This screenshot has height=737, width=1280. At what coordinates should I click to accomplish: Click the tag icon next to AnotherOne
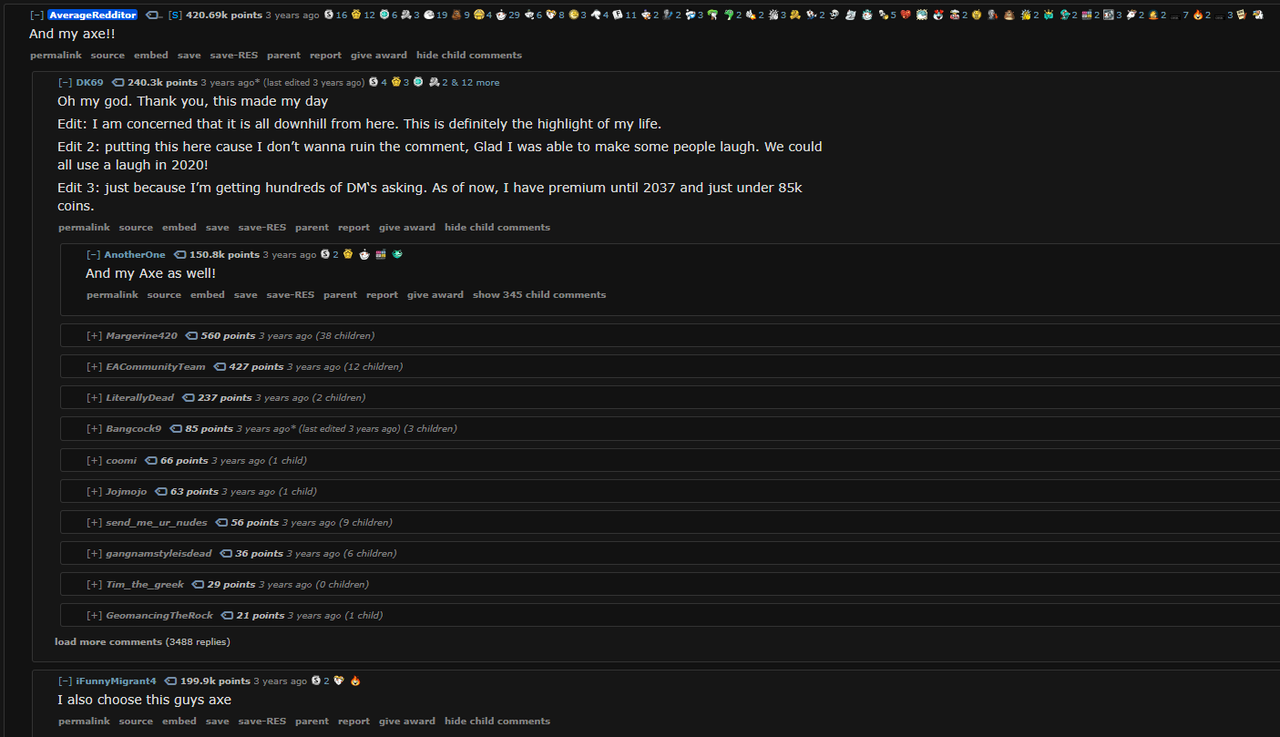180,255
